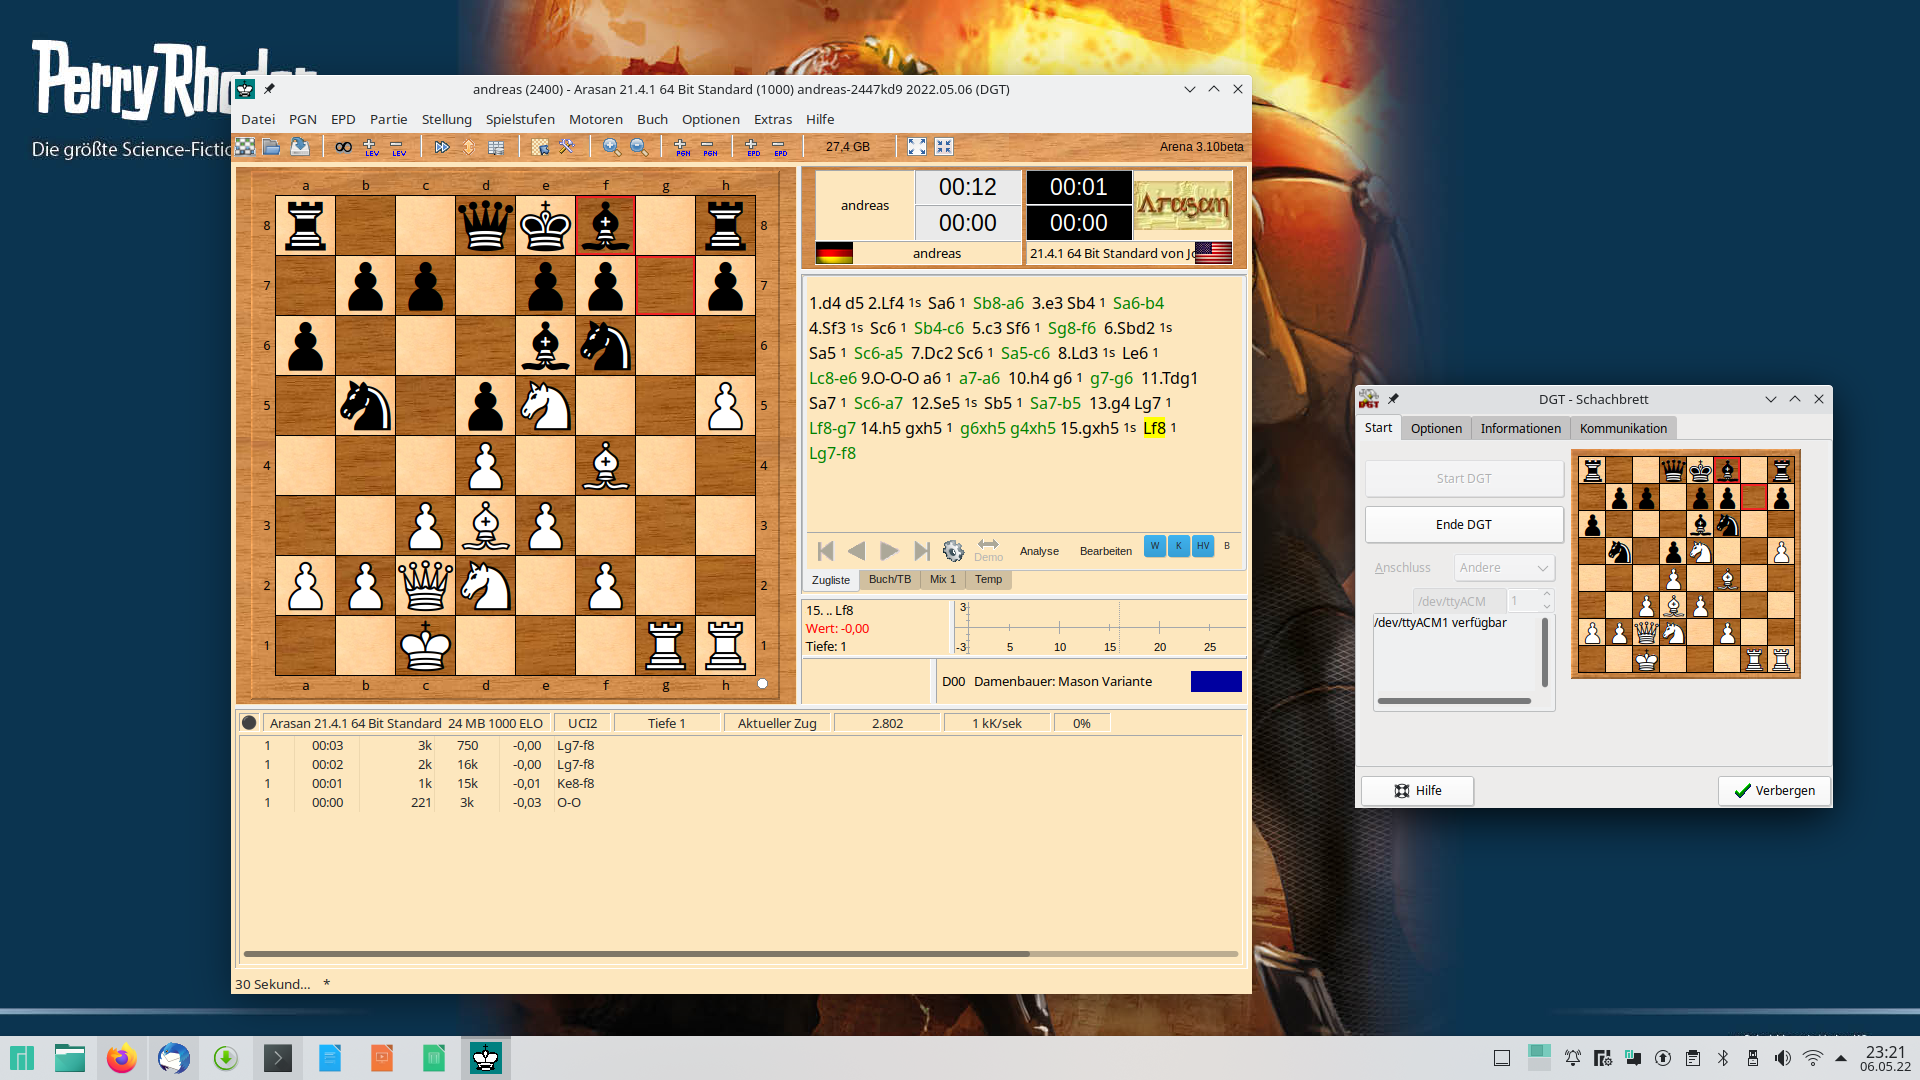
Task: Select the Zugliste tab
Action: (831, 580)
